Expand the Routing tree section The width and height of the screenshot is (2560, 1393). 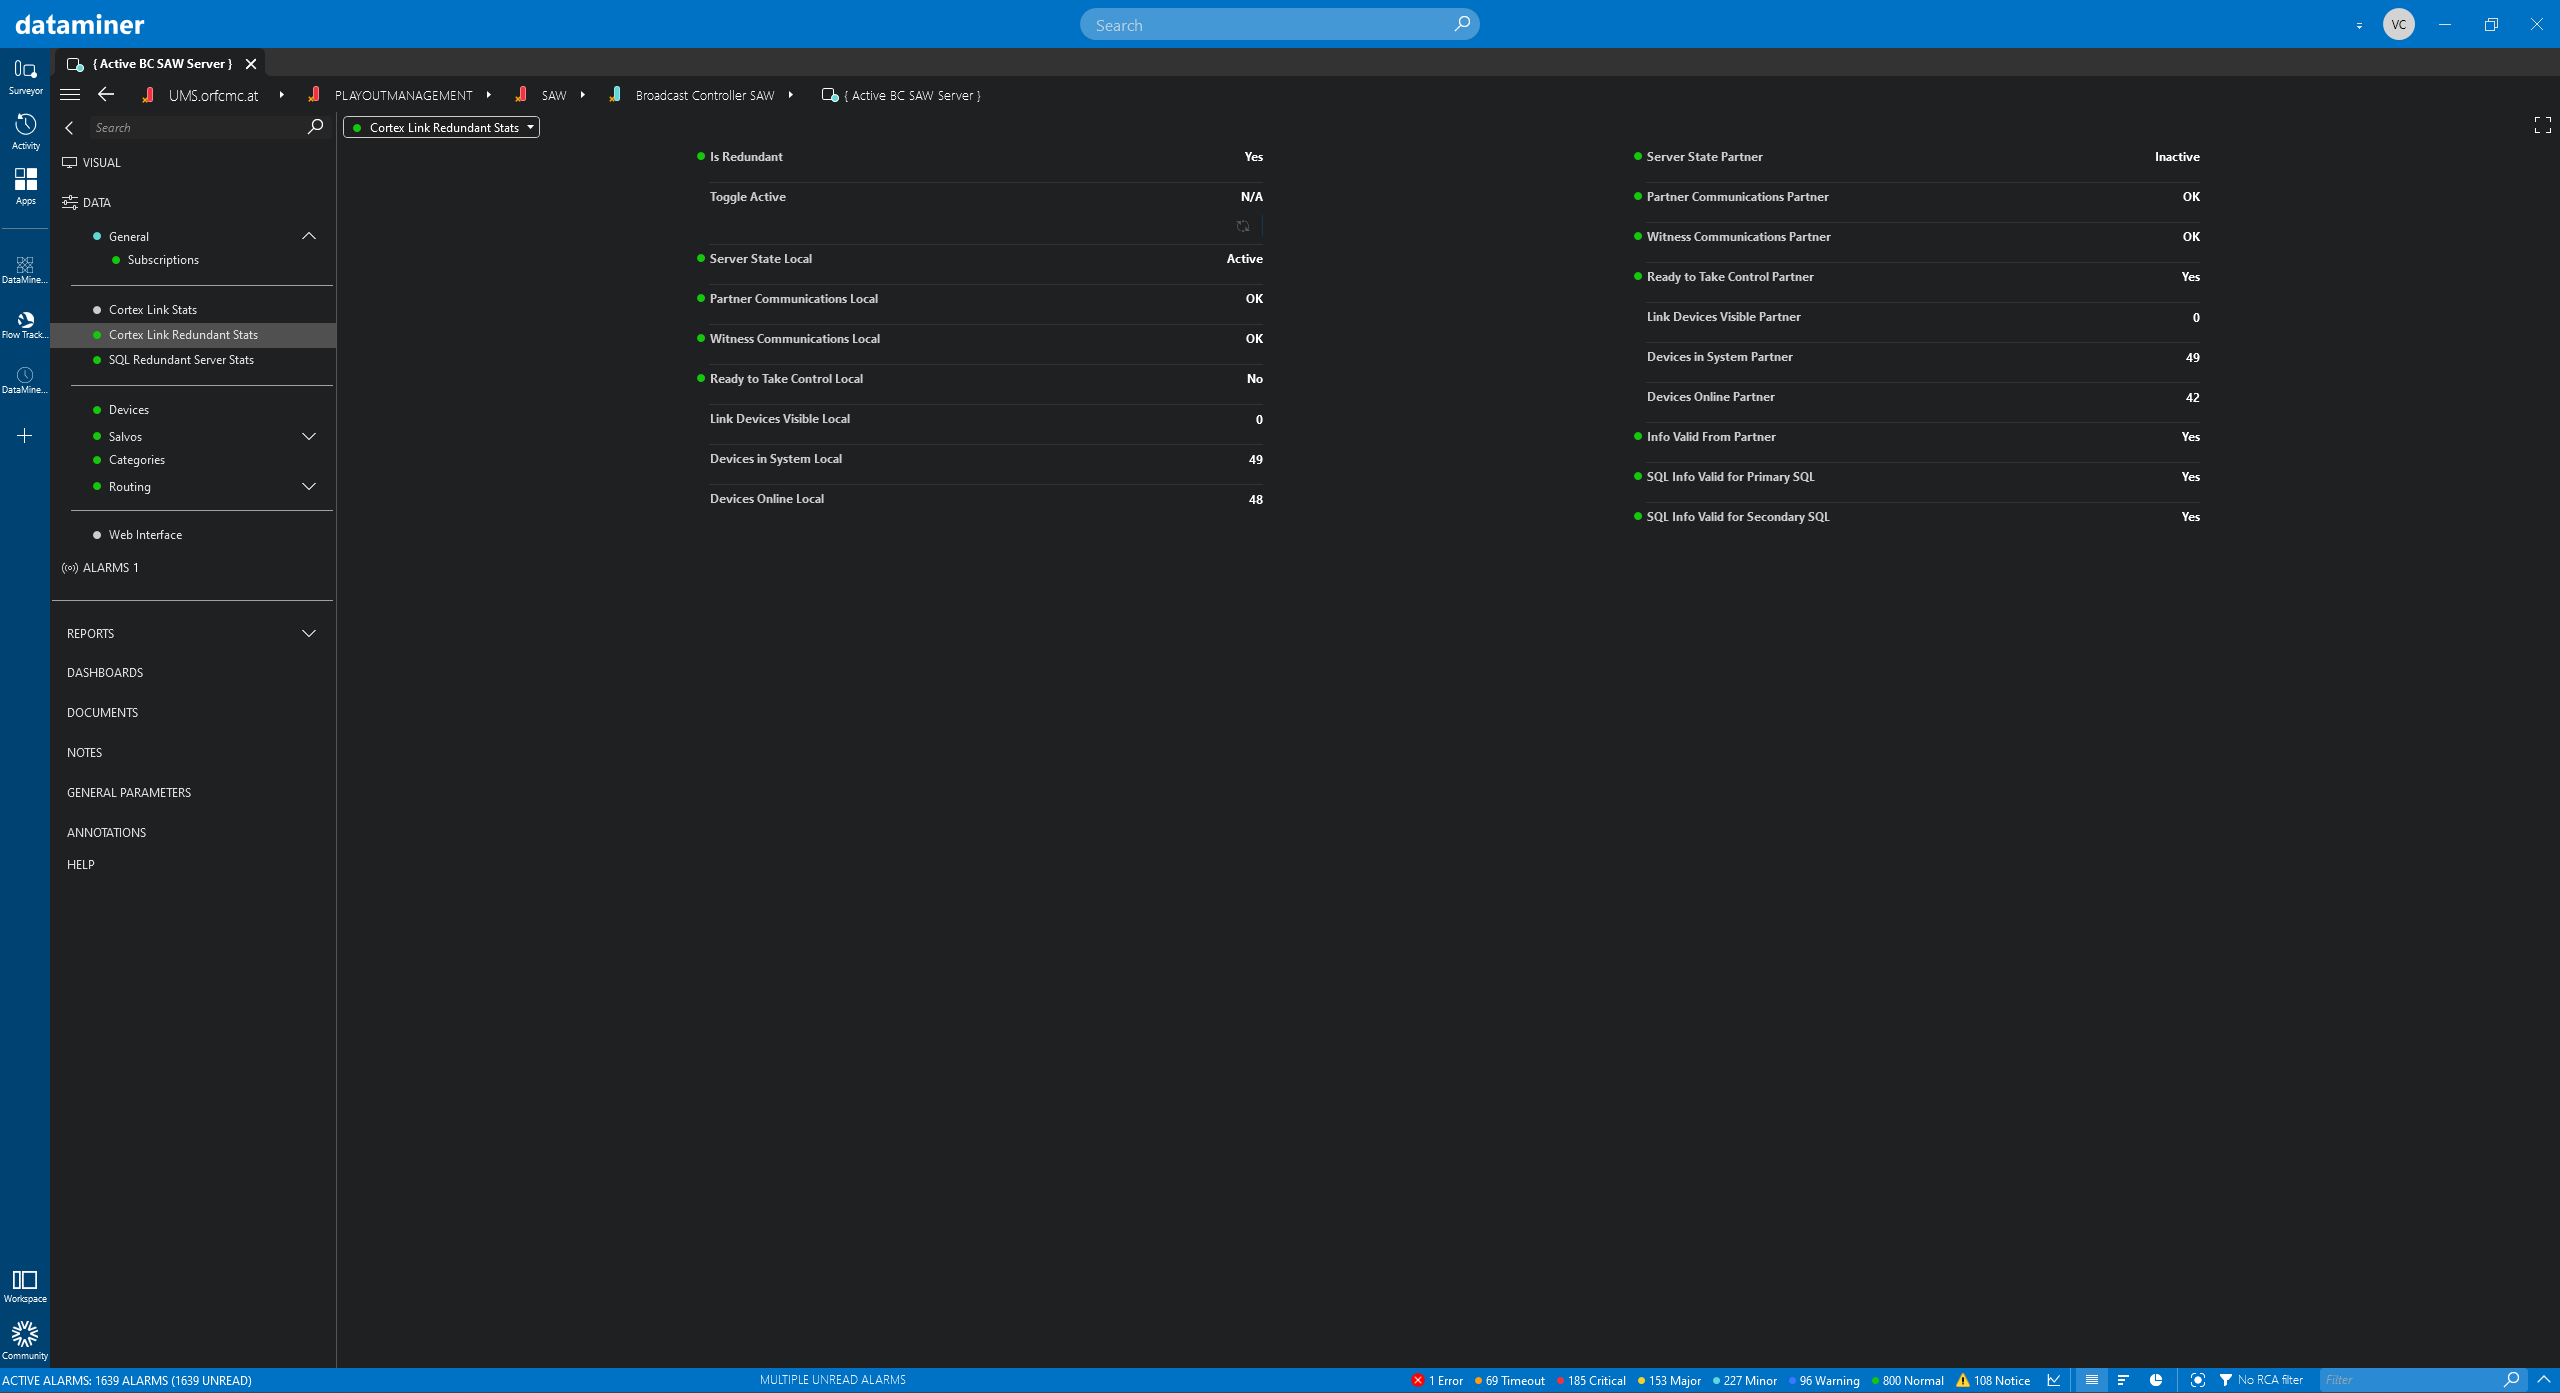pyautogui.click(x=309, y=486)
